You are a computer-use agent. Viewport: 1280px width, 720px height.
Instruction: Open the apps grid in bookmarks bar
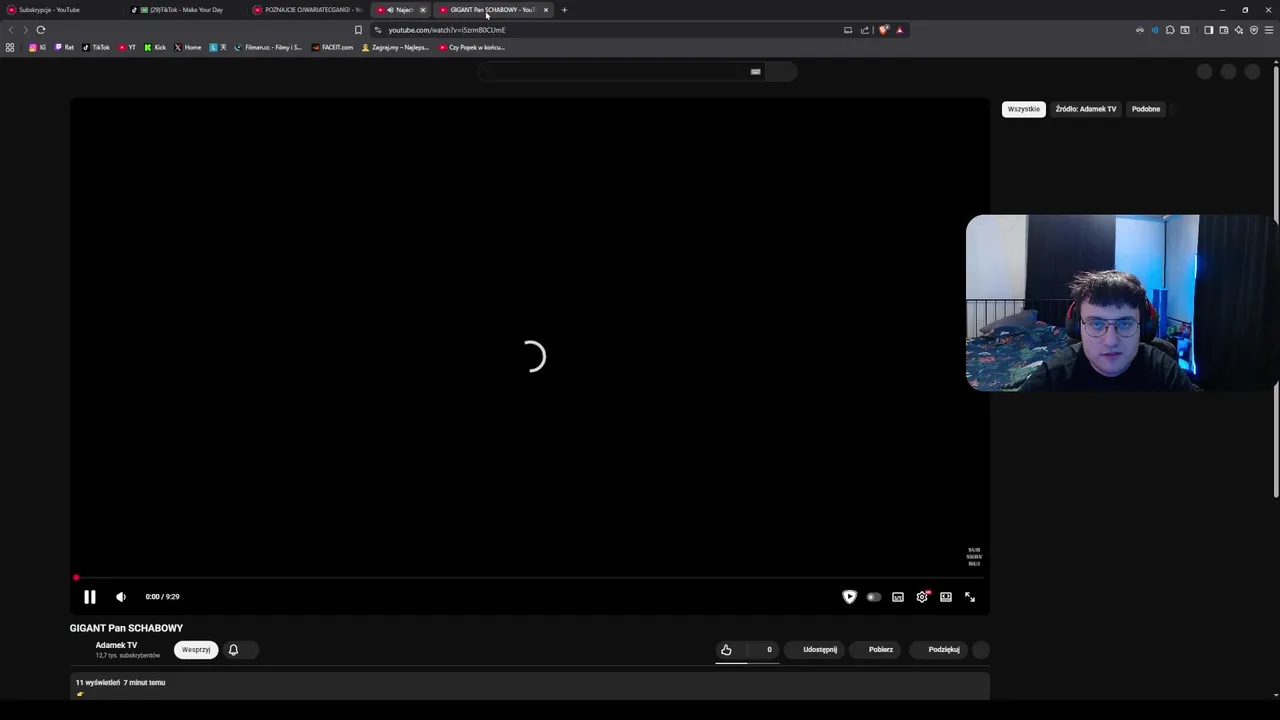pos(10,47)
